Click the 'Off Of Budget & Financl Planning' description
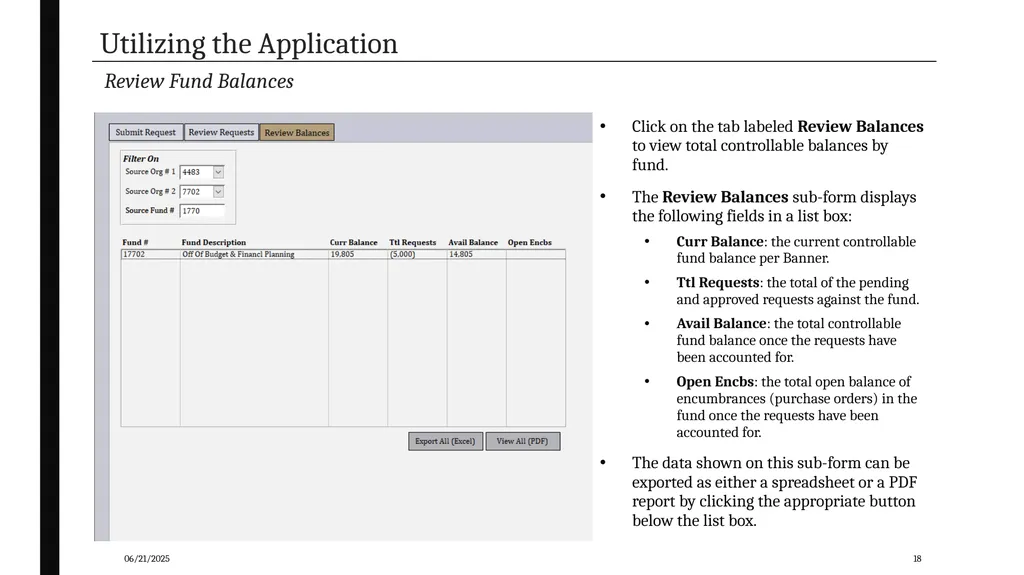The width and height of the screenshot is (1024, 575). click(x=238, y=254)
